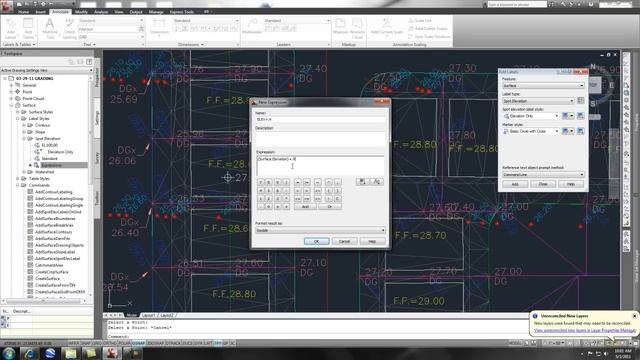Screen dimensions: 640x360
Task: Select the AddContourLabeling command in tree
Action: click(x=53, y=192)
